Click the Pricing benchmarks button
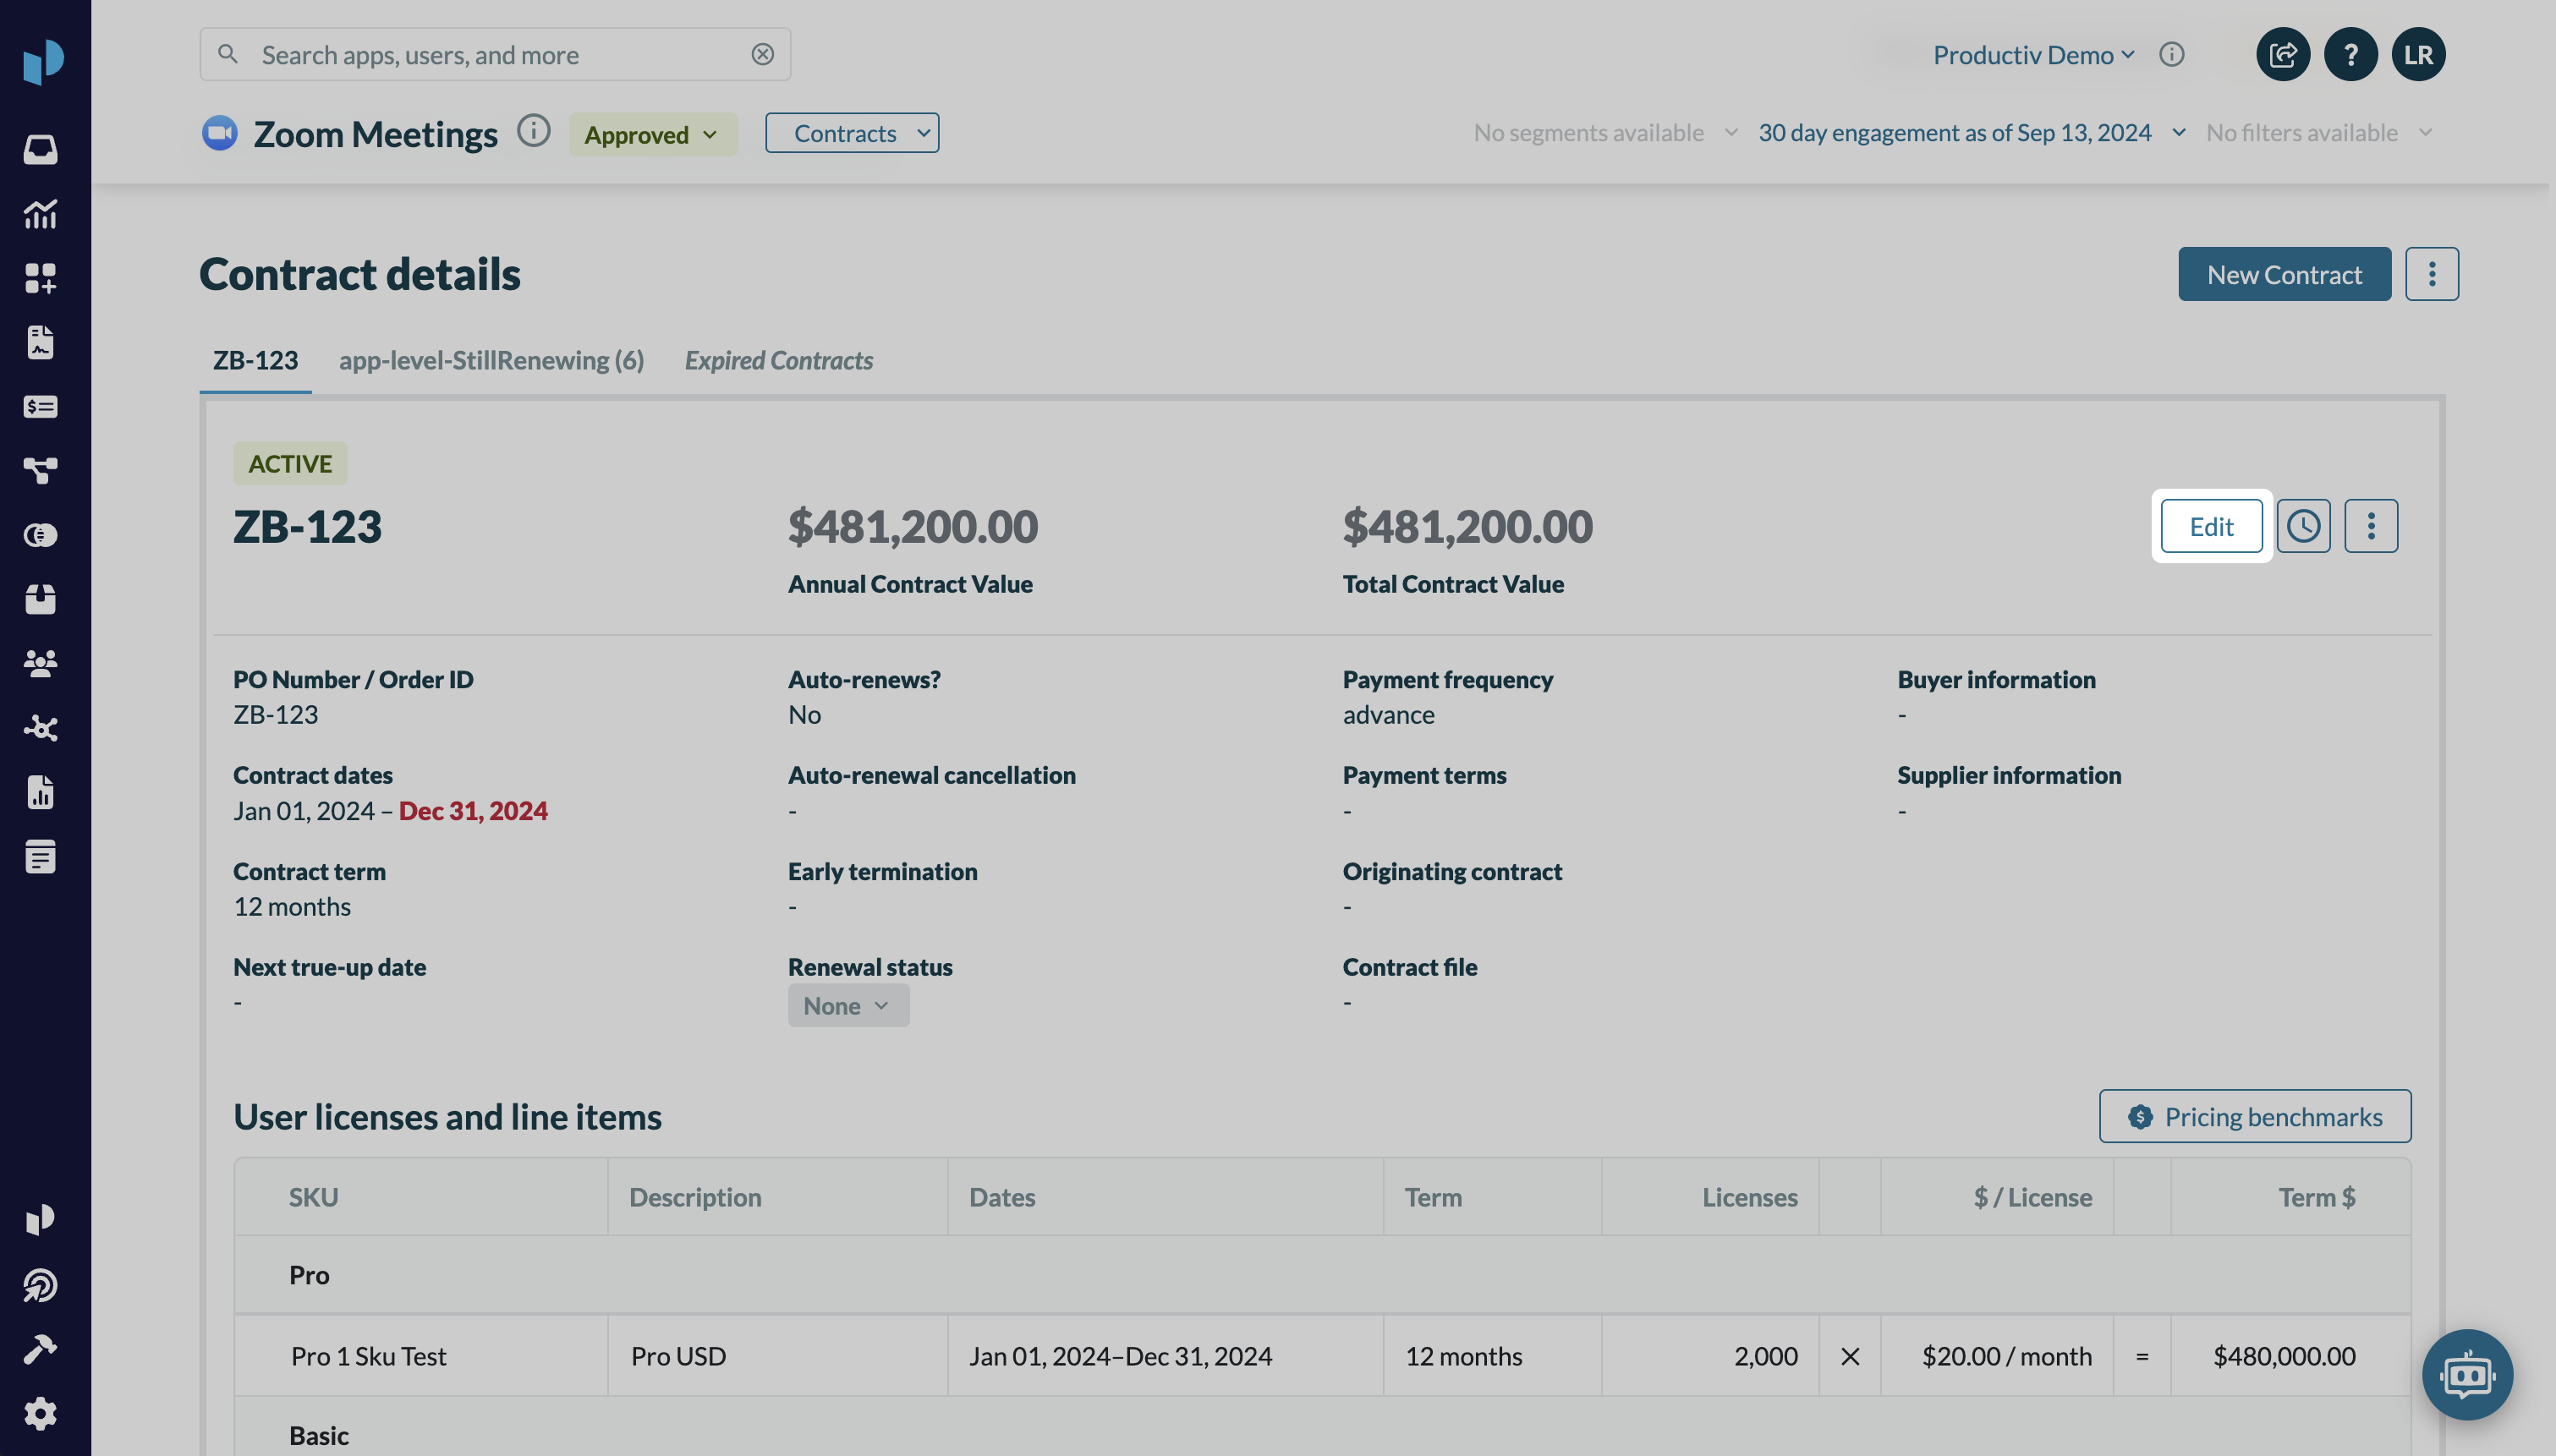The image size is (2556, 1456). click(2254, 1116)
